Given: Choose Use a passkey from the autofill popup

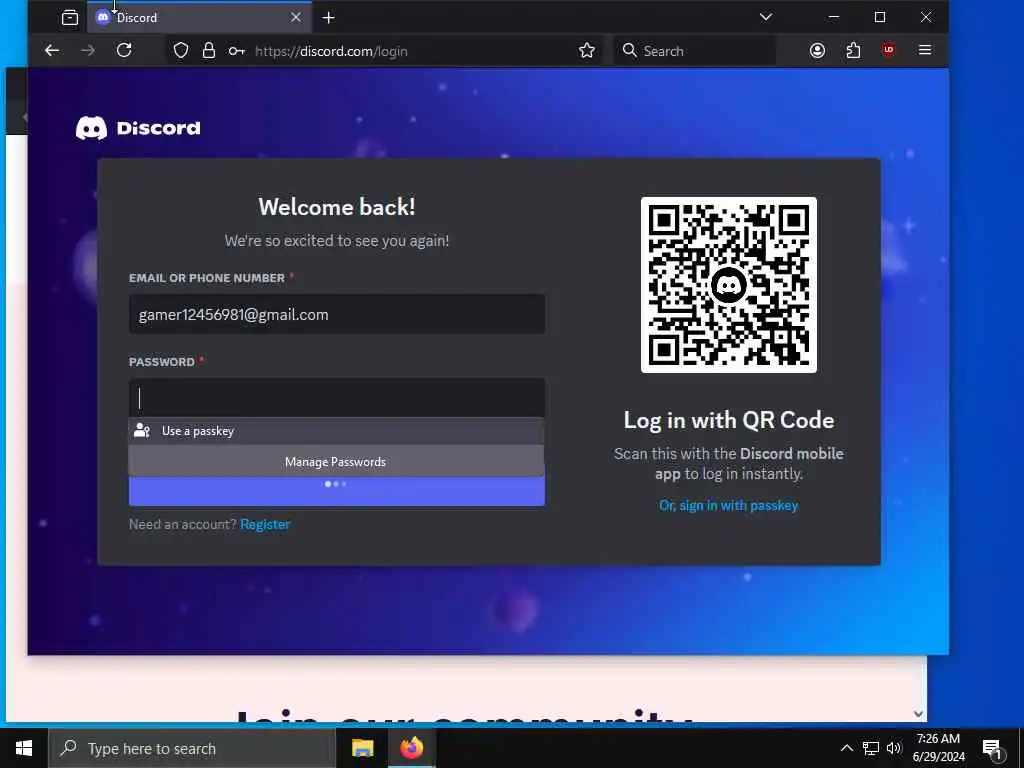Looking at the screenshot, I should pos(336,431).
